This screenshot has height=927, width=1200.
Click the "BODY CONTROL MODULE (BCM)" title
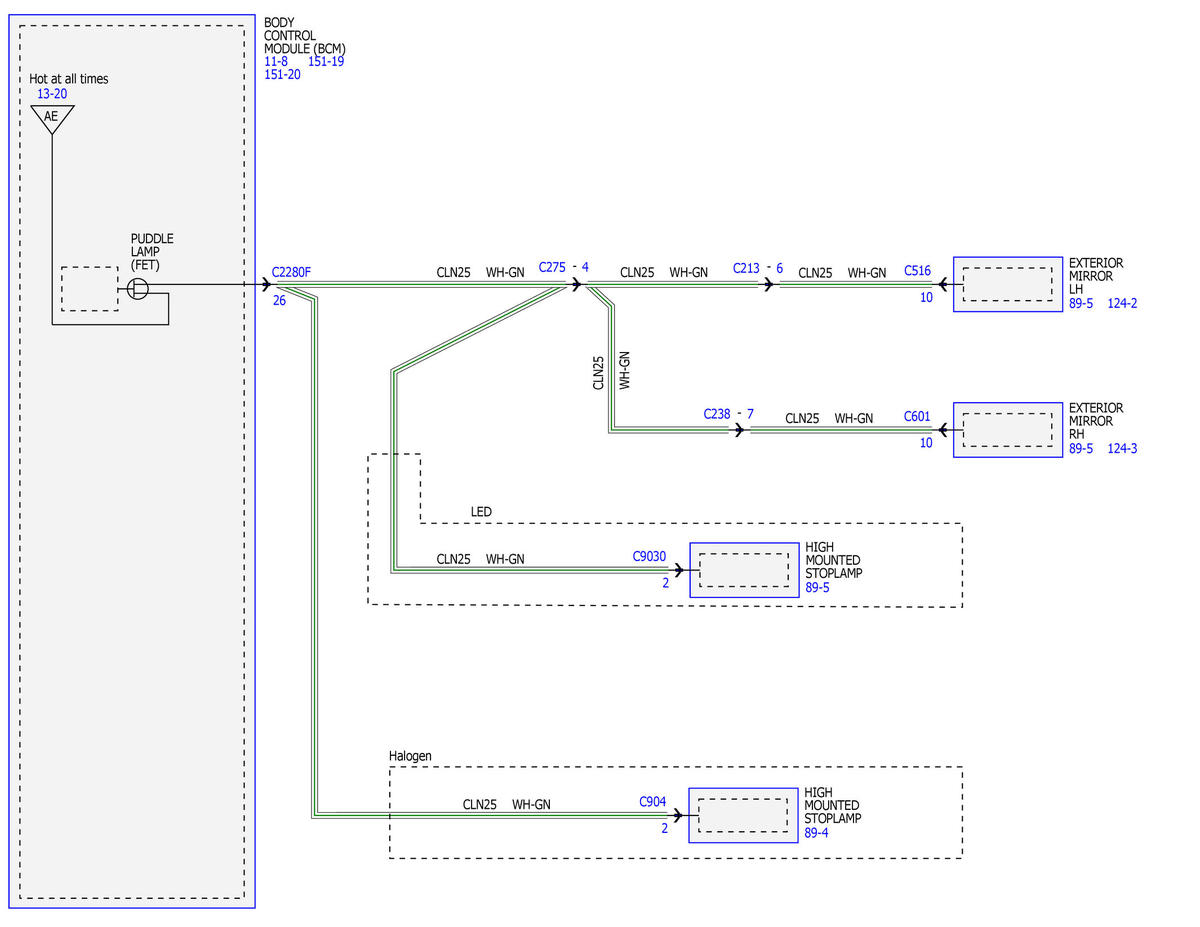pyautogui.click(x=305, y=35)
